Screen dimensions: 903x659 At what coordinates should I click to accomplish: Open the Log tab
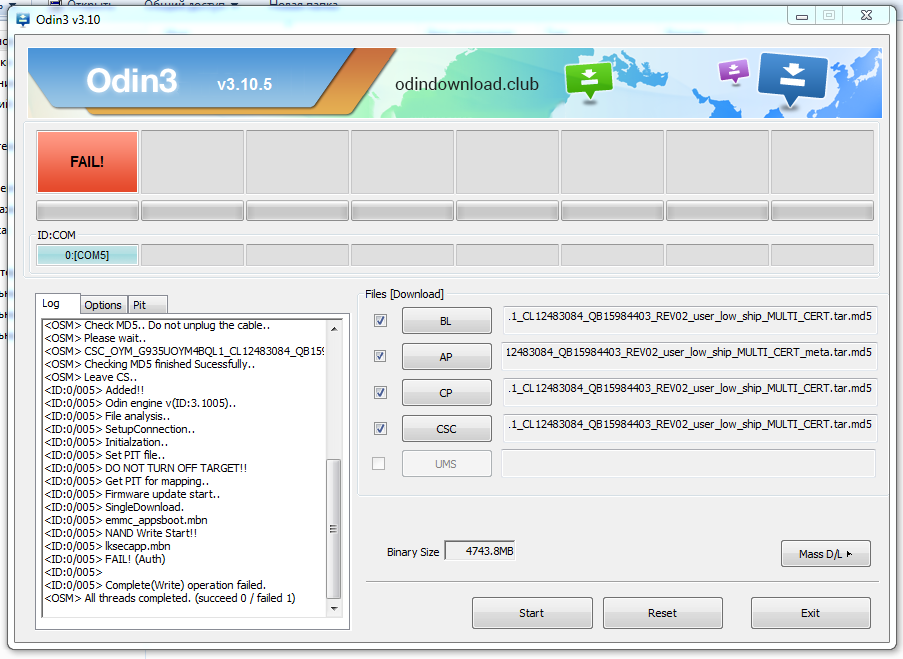pyautogui.click(x=57, y=304)
